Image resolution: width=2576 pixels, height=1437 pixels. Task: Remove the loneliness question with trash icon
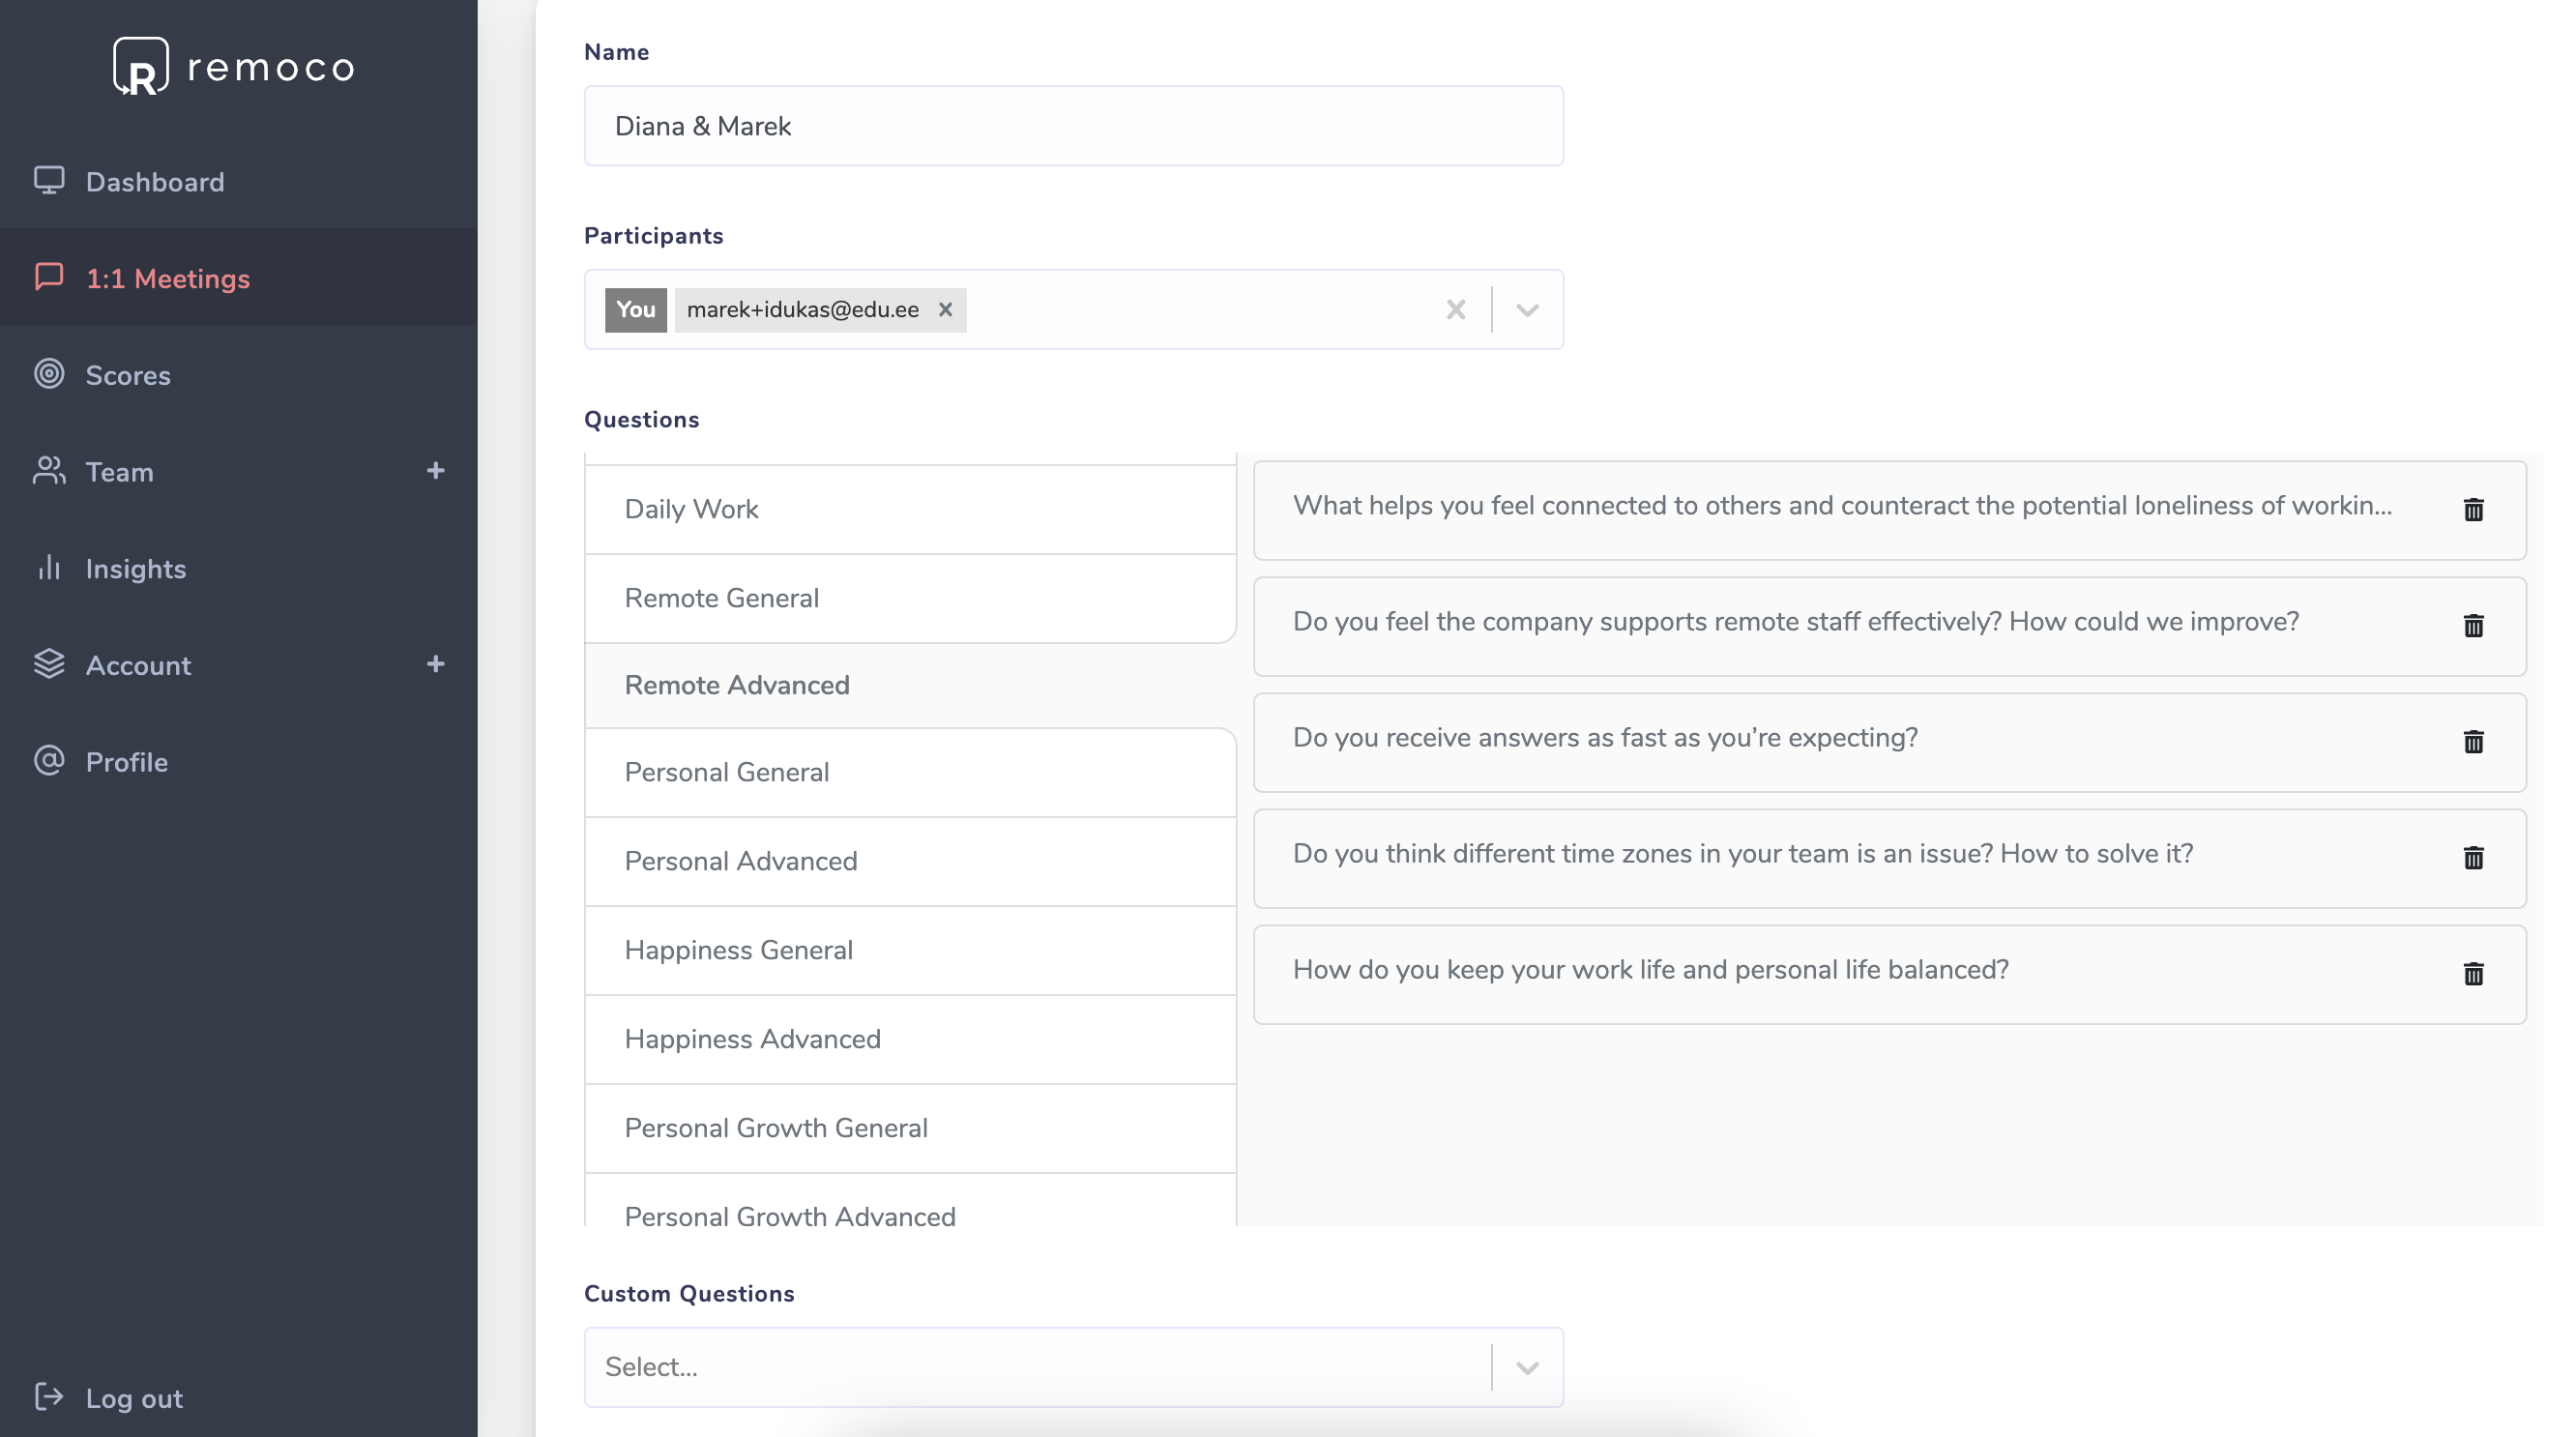(x=2473, y=510)
